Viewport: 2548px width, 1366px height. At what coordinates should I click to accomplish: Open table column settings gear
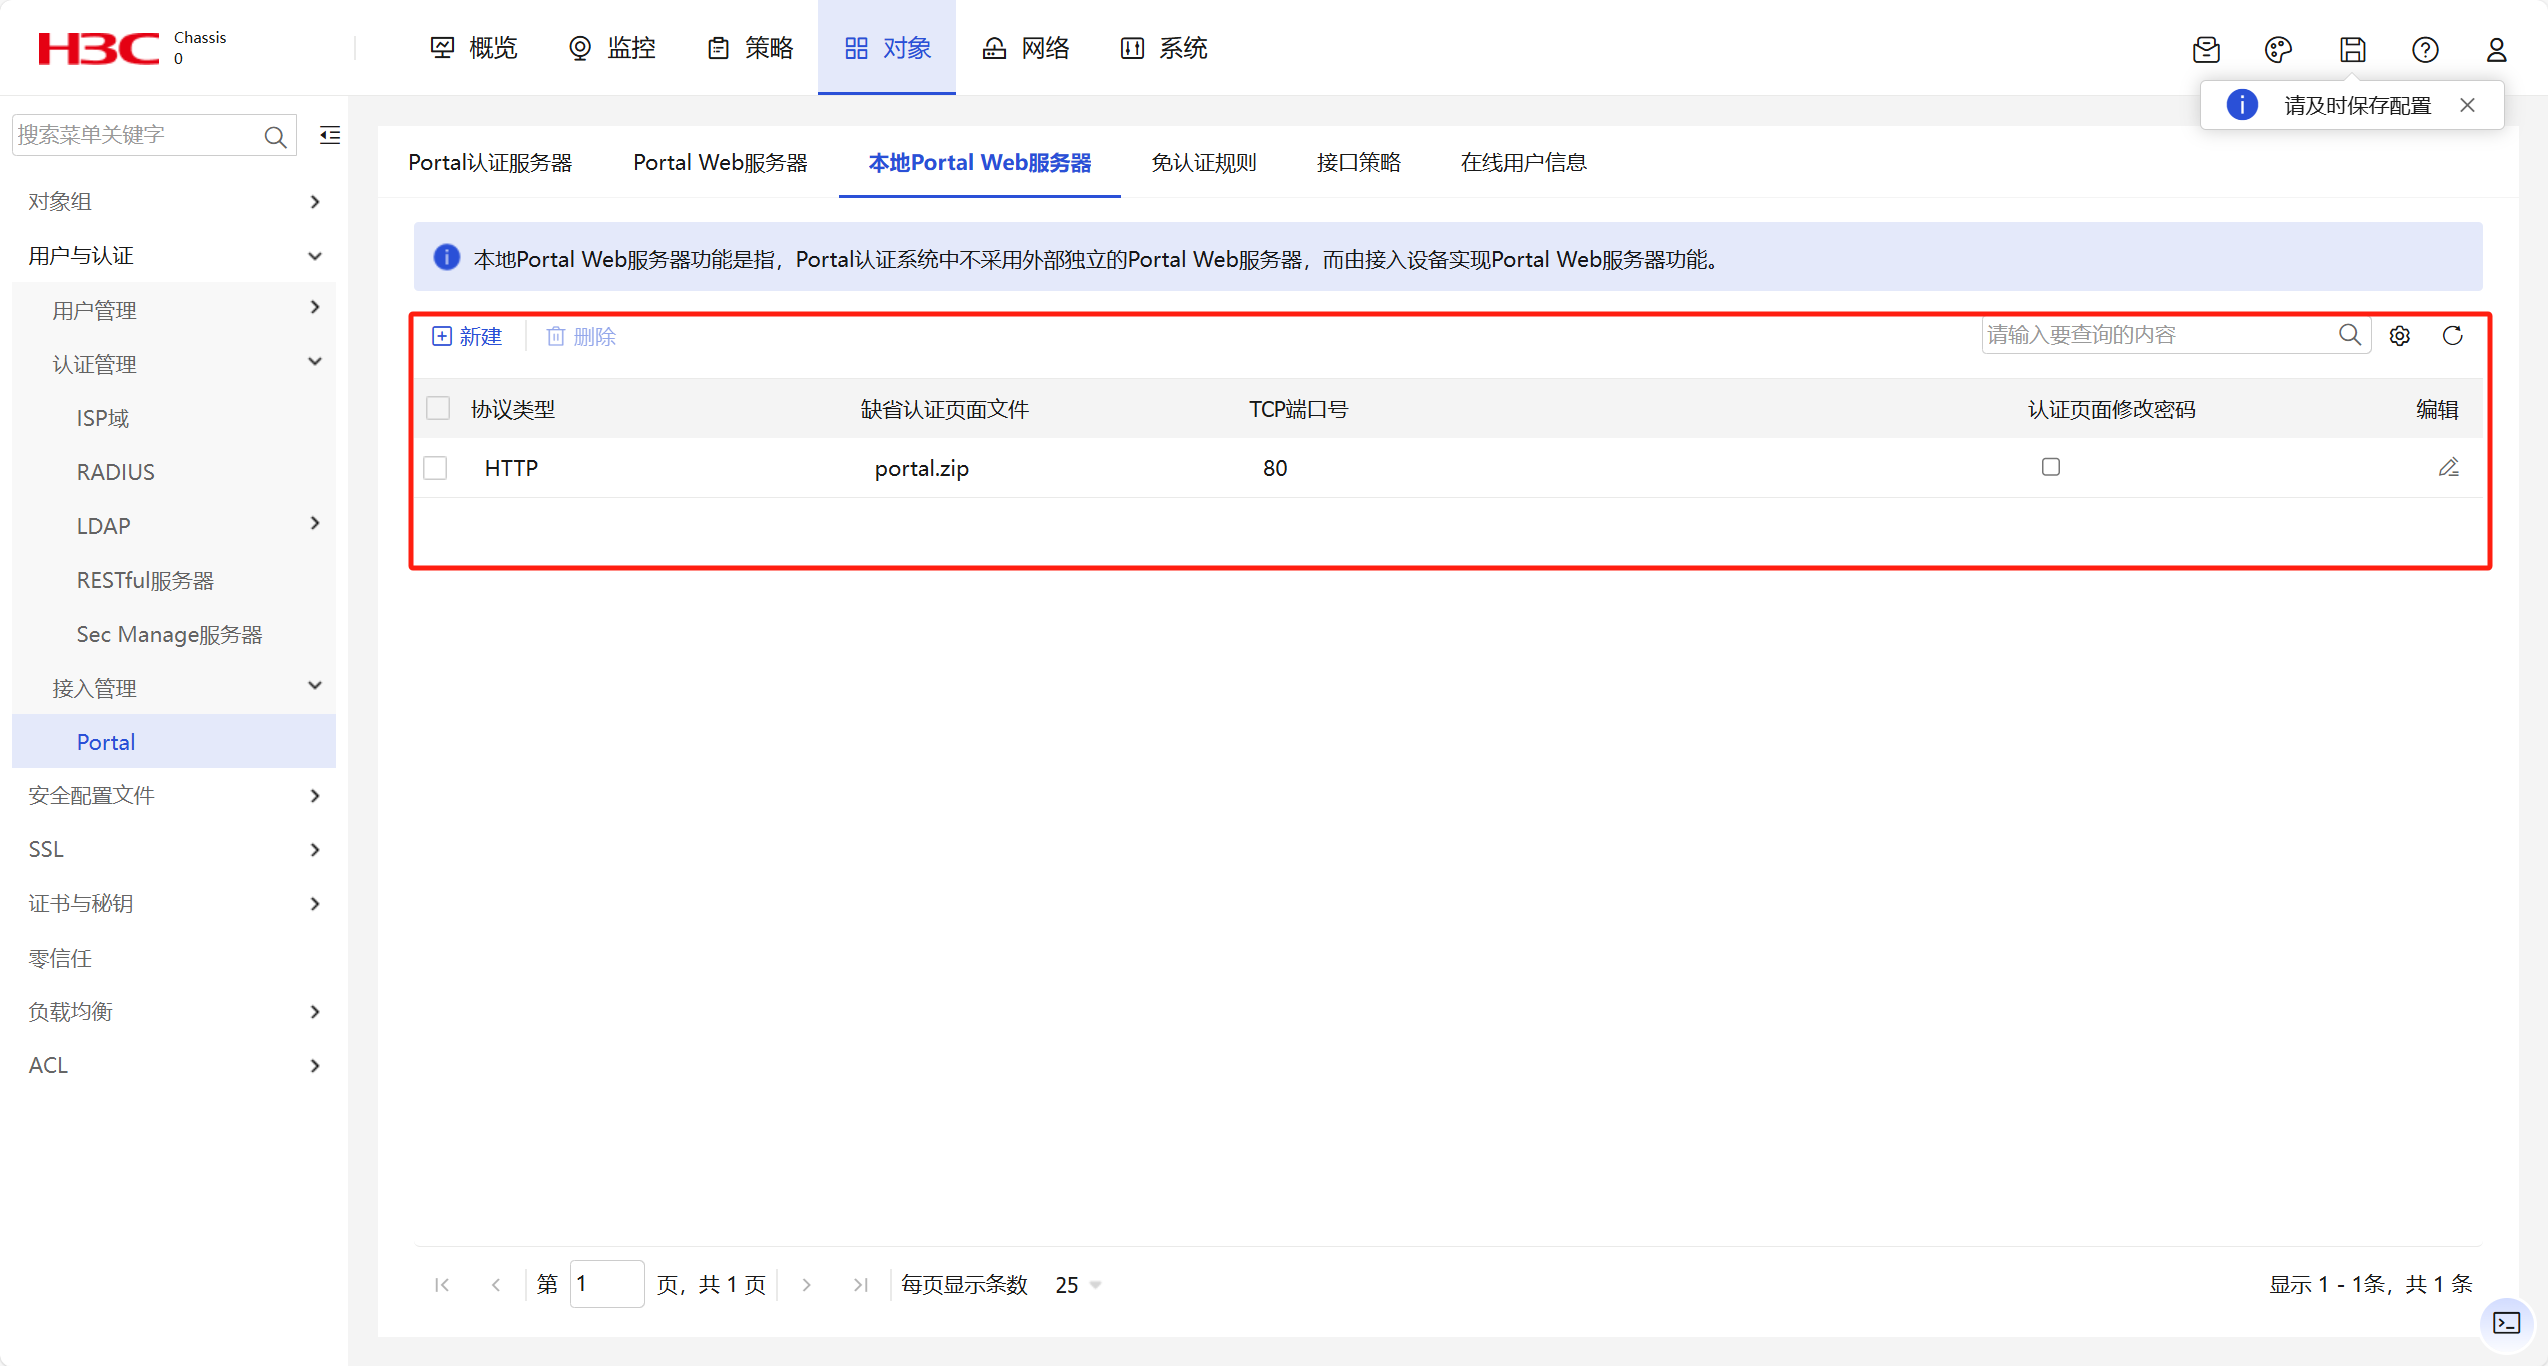(2400, 335)
